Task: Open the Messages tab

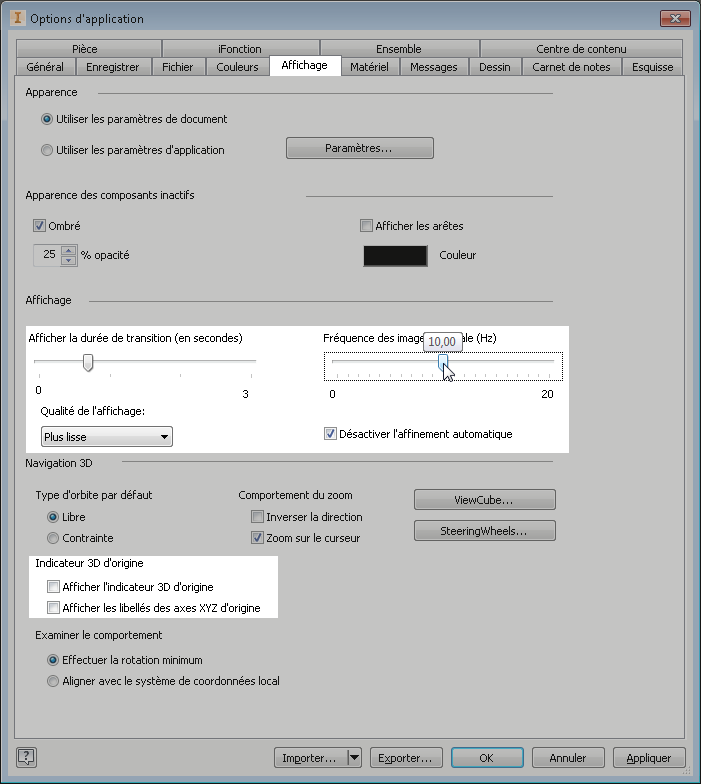Action: tap(434, 66)
